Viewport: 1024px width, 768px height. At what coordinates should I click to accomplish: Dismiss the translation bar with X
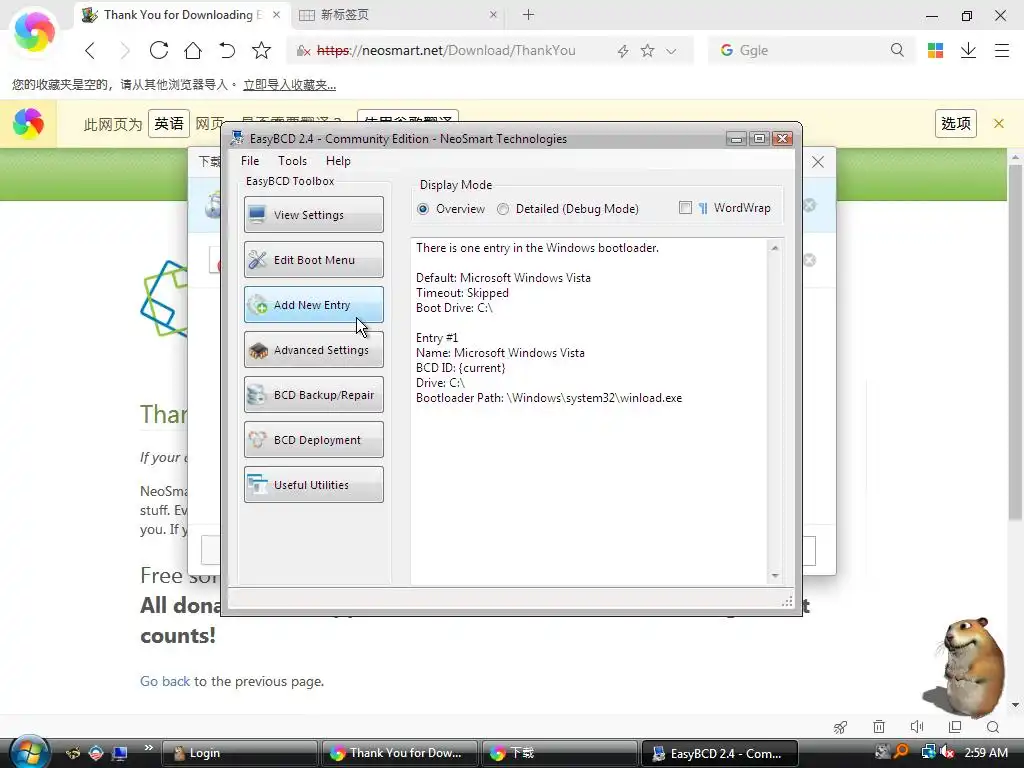[999, 123]
